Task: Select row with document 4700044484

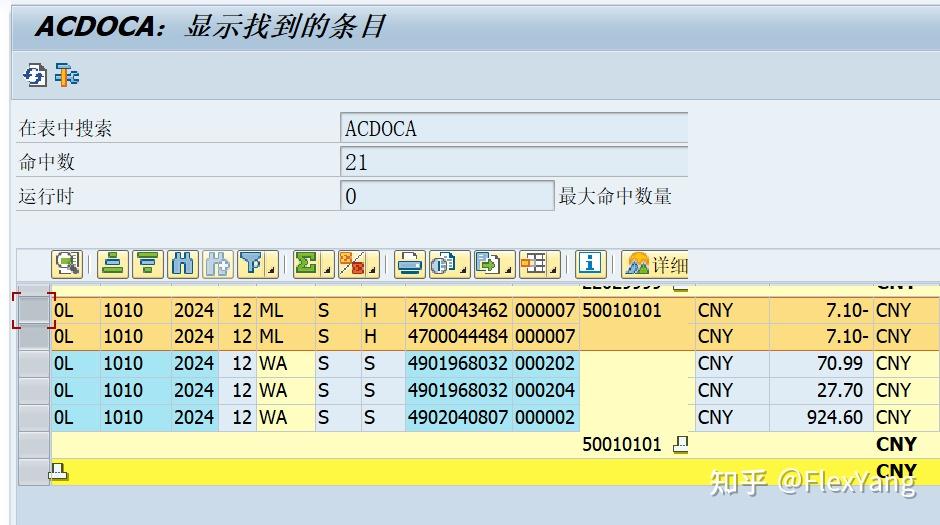Action: 34,337
